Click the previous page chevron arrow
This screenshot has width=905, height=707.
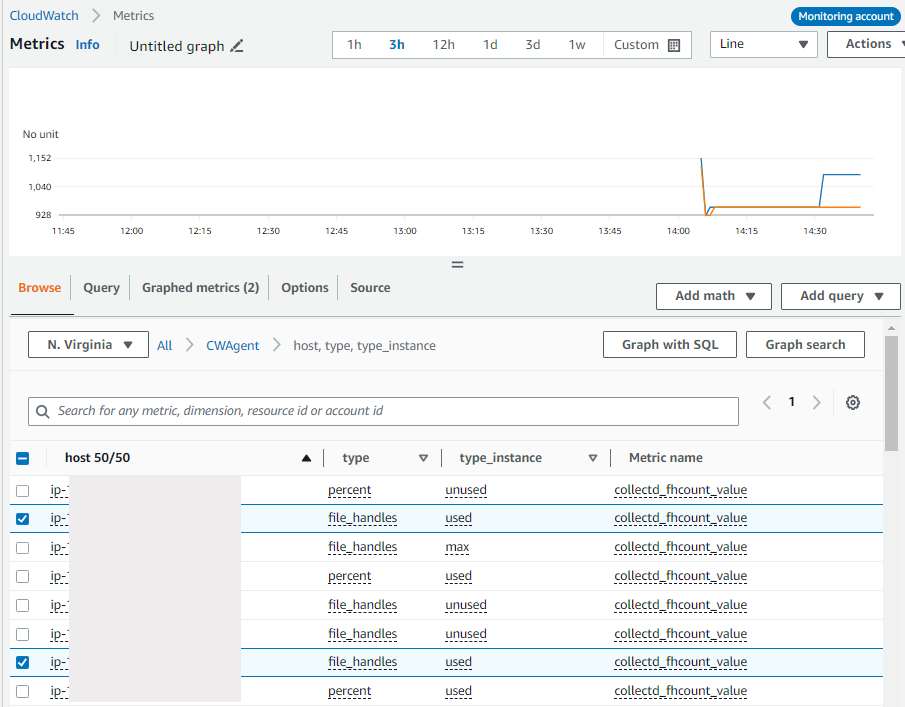pos(768,401)
